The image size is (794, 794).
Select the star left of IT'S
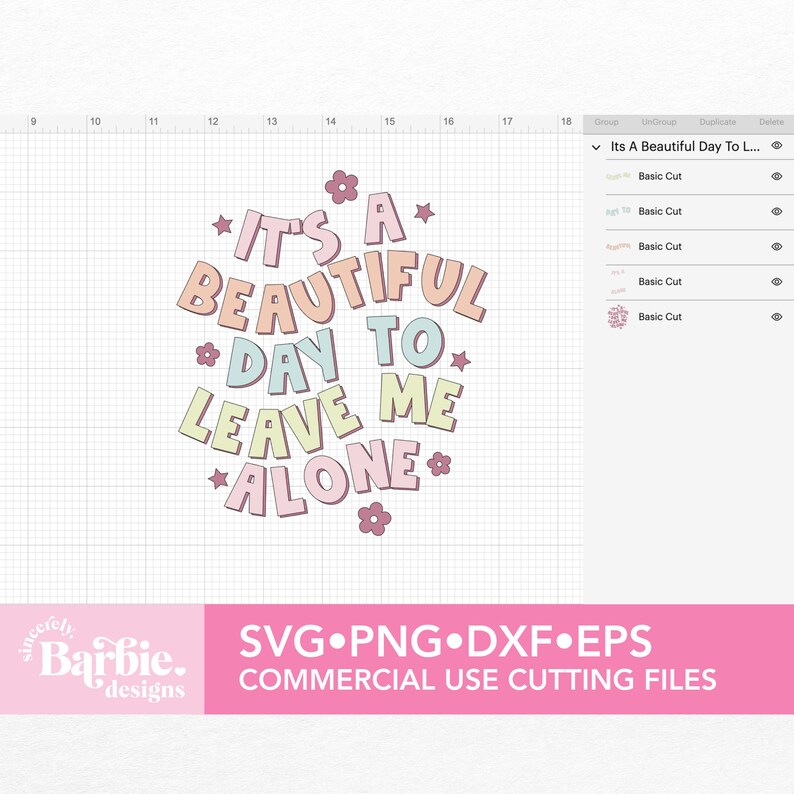pos(222,224)
